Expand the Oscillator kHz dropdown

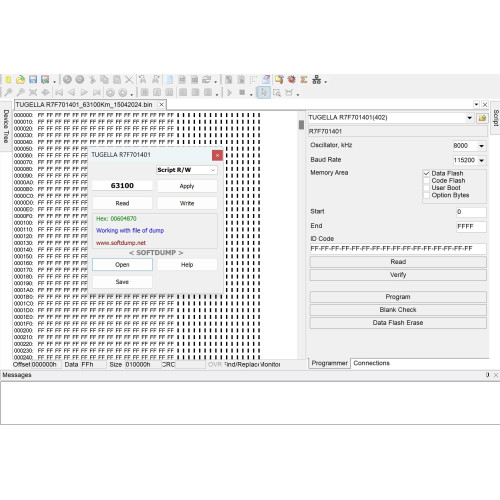[x=481, y=146]
